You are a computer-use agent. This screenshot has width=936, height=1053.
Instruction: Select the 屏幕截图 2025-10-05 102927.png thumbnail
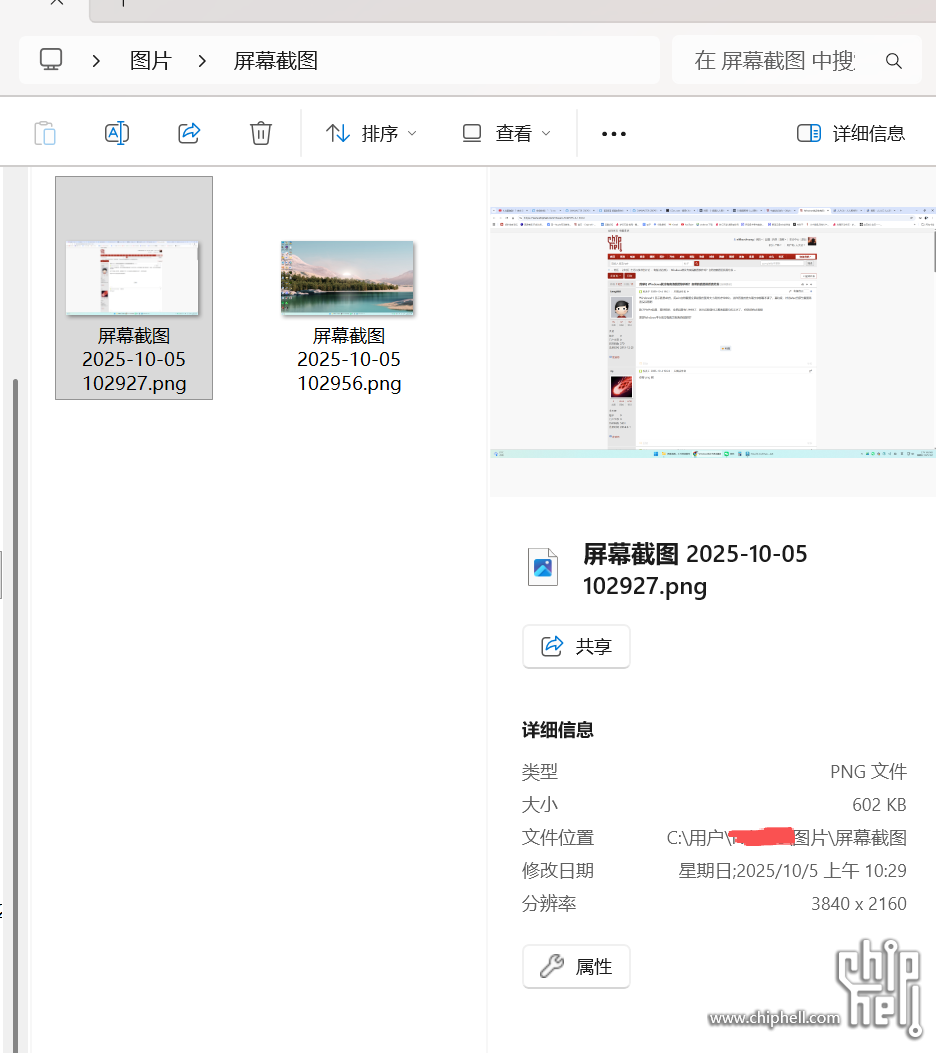(x=134, y=280)
